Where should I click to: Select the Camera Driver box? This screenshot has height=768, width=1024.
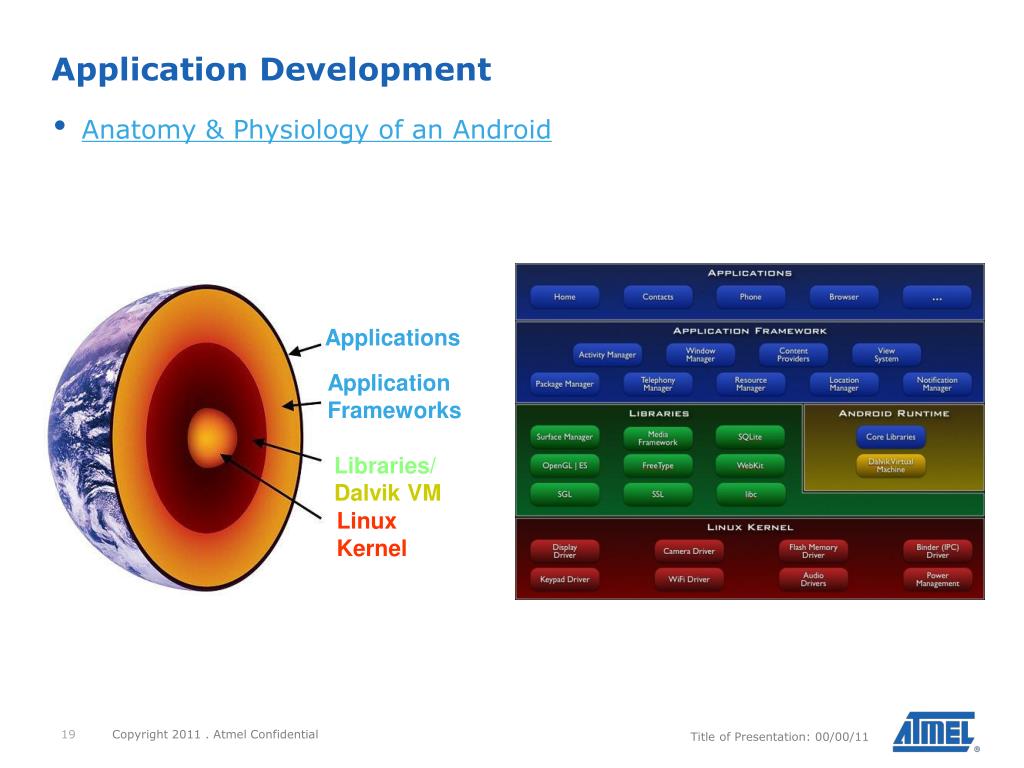tap(689, 551)
